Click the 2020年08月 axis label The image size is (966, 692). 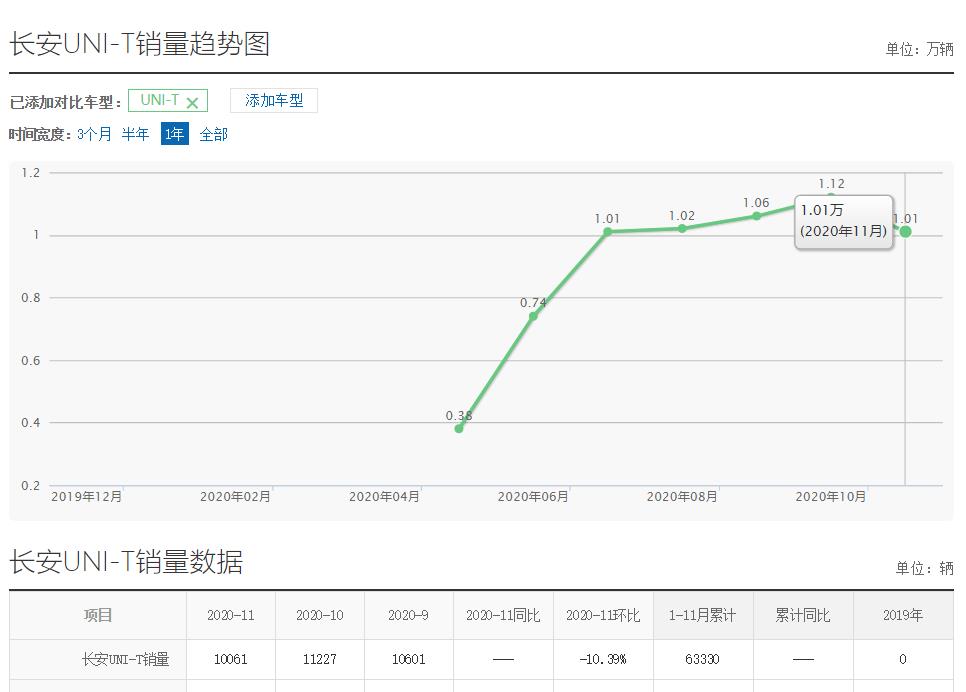coord(682,497)
